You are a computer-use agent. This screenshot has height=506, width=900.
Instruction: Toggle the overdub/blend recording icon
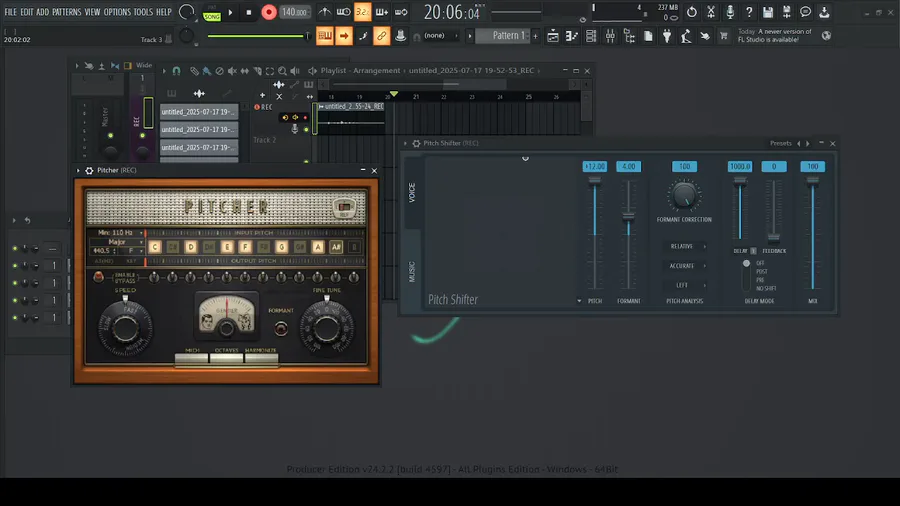(382, 12)
